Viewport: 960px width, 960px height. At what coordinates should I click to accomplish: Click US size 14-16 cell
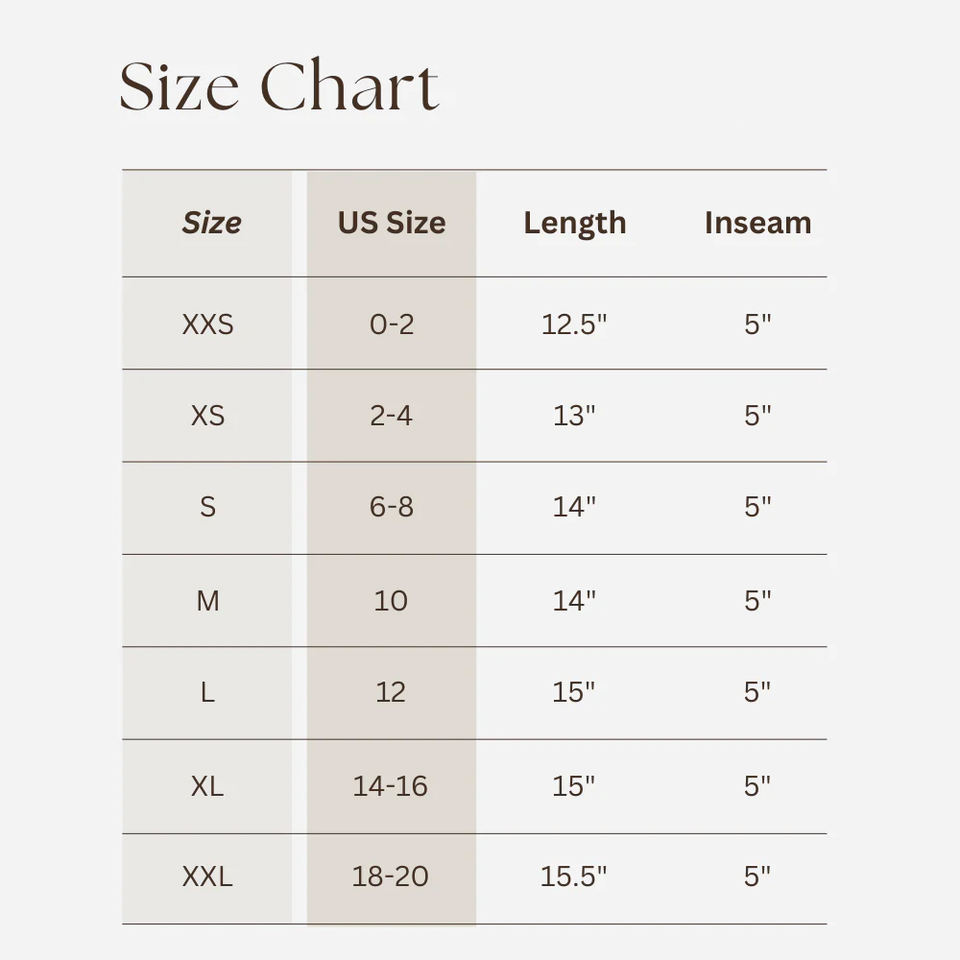tap(390, 786)
